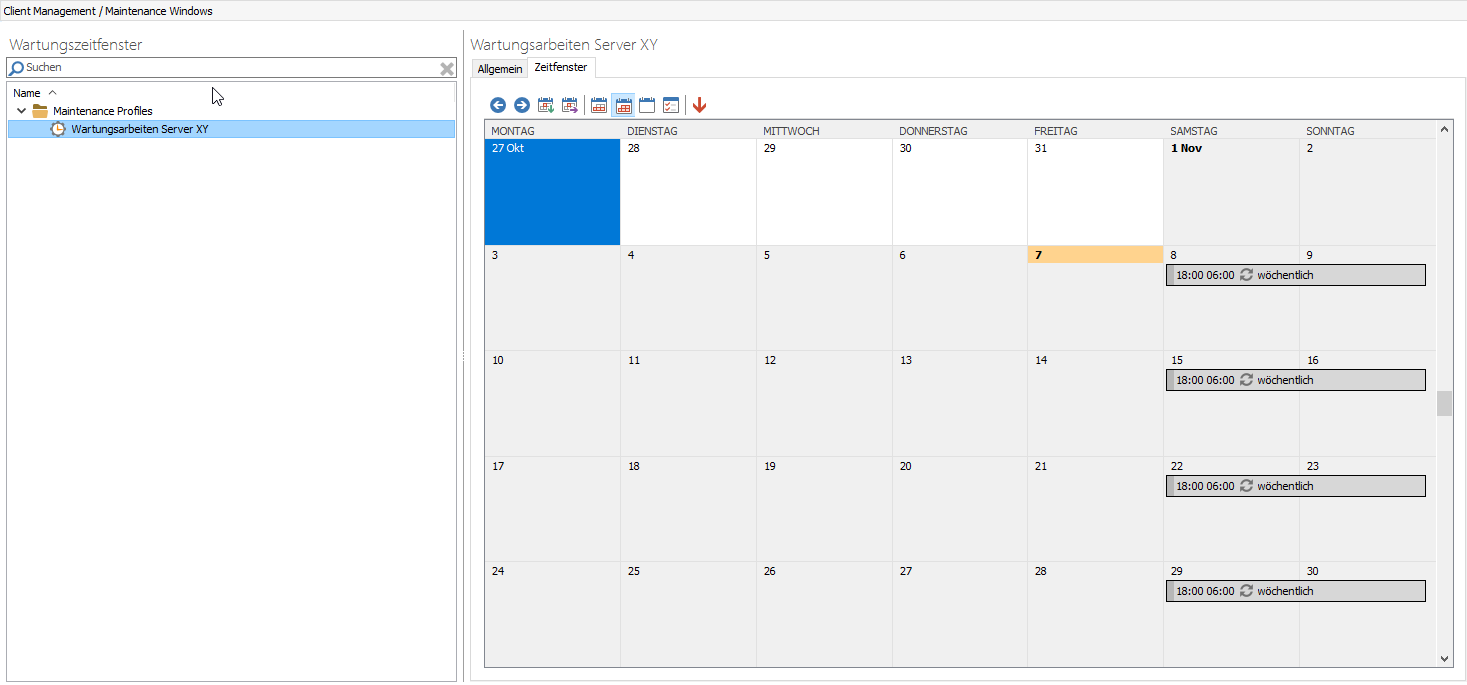This screenshot has width=1467, height=685.
Task: Clear the search field with X icon
Action: (447, 68)
